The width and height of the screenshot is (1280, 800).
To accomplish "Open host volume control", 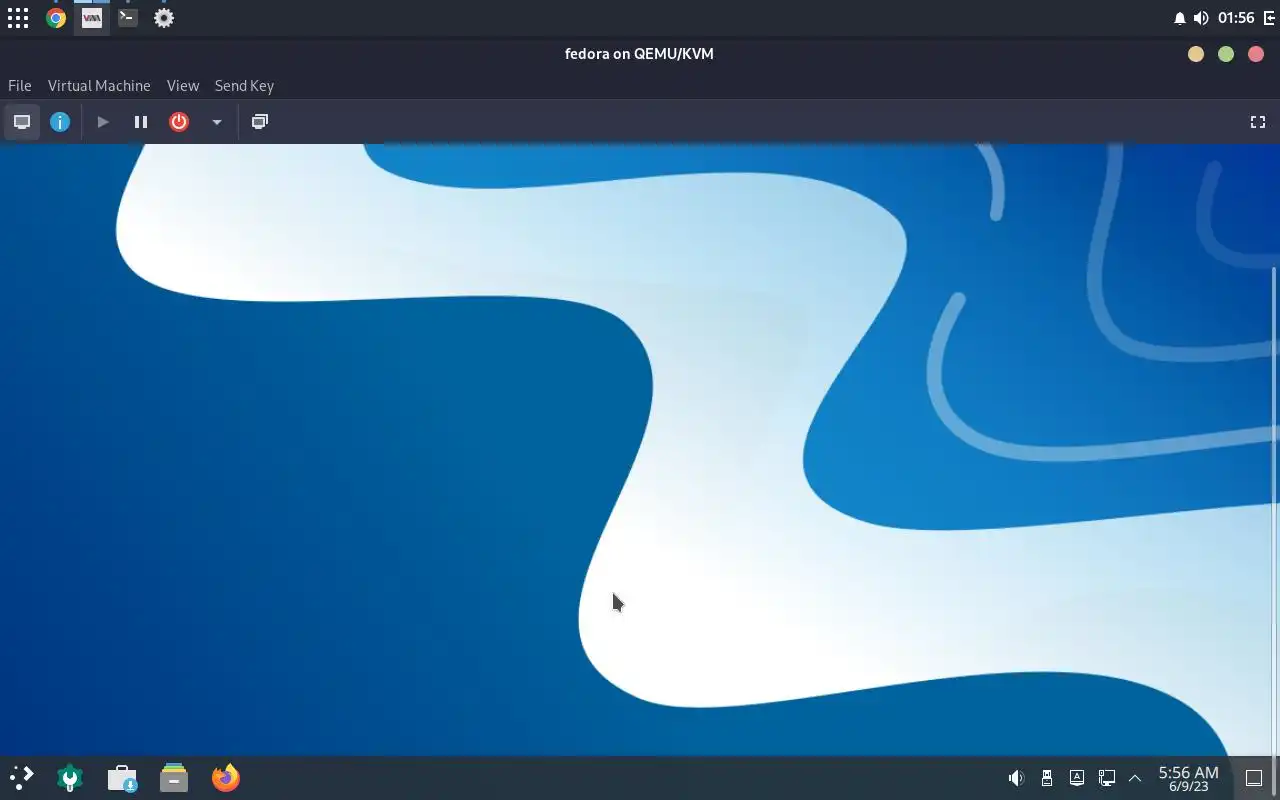I will point(1201,18).
